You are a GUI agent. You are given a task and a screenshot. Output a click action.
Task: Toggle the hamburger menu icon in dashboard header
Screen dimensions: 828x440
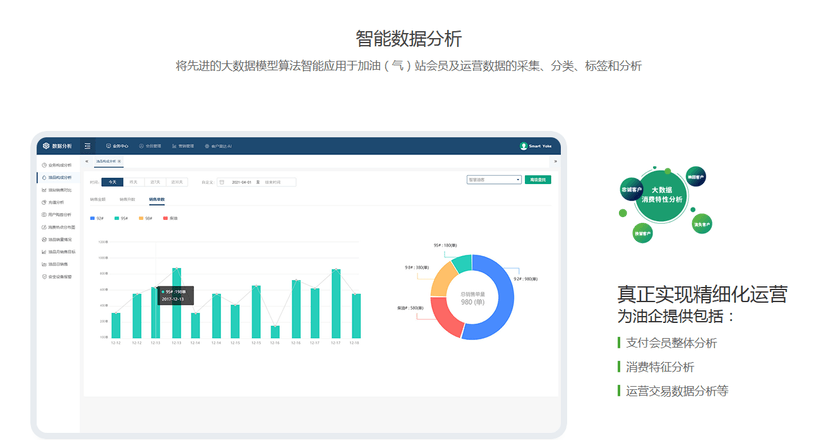click(88, 146)
